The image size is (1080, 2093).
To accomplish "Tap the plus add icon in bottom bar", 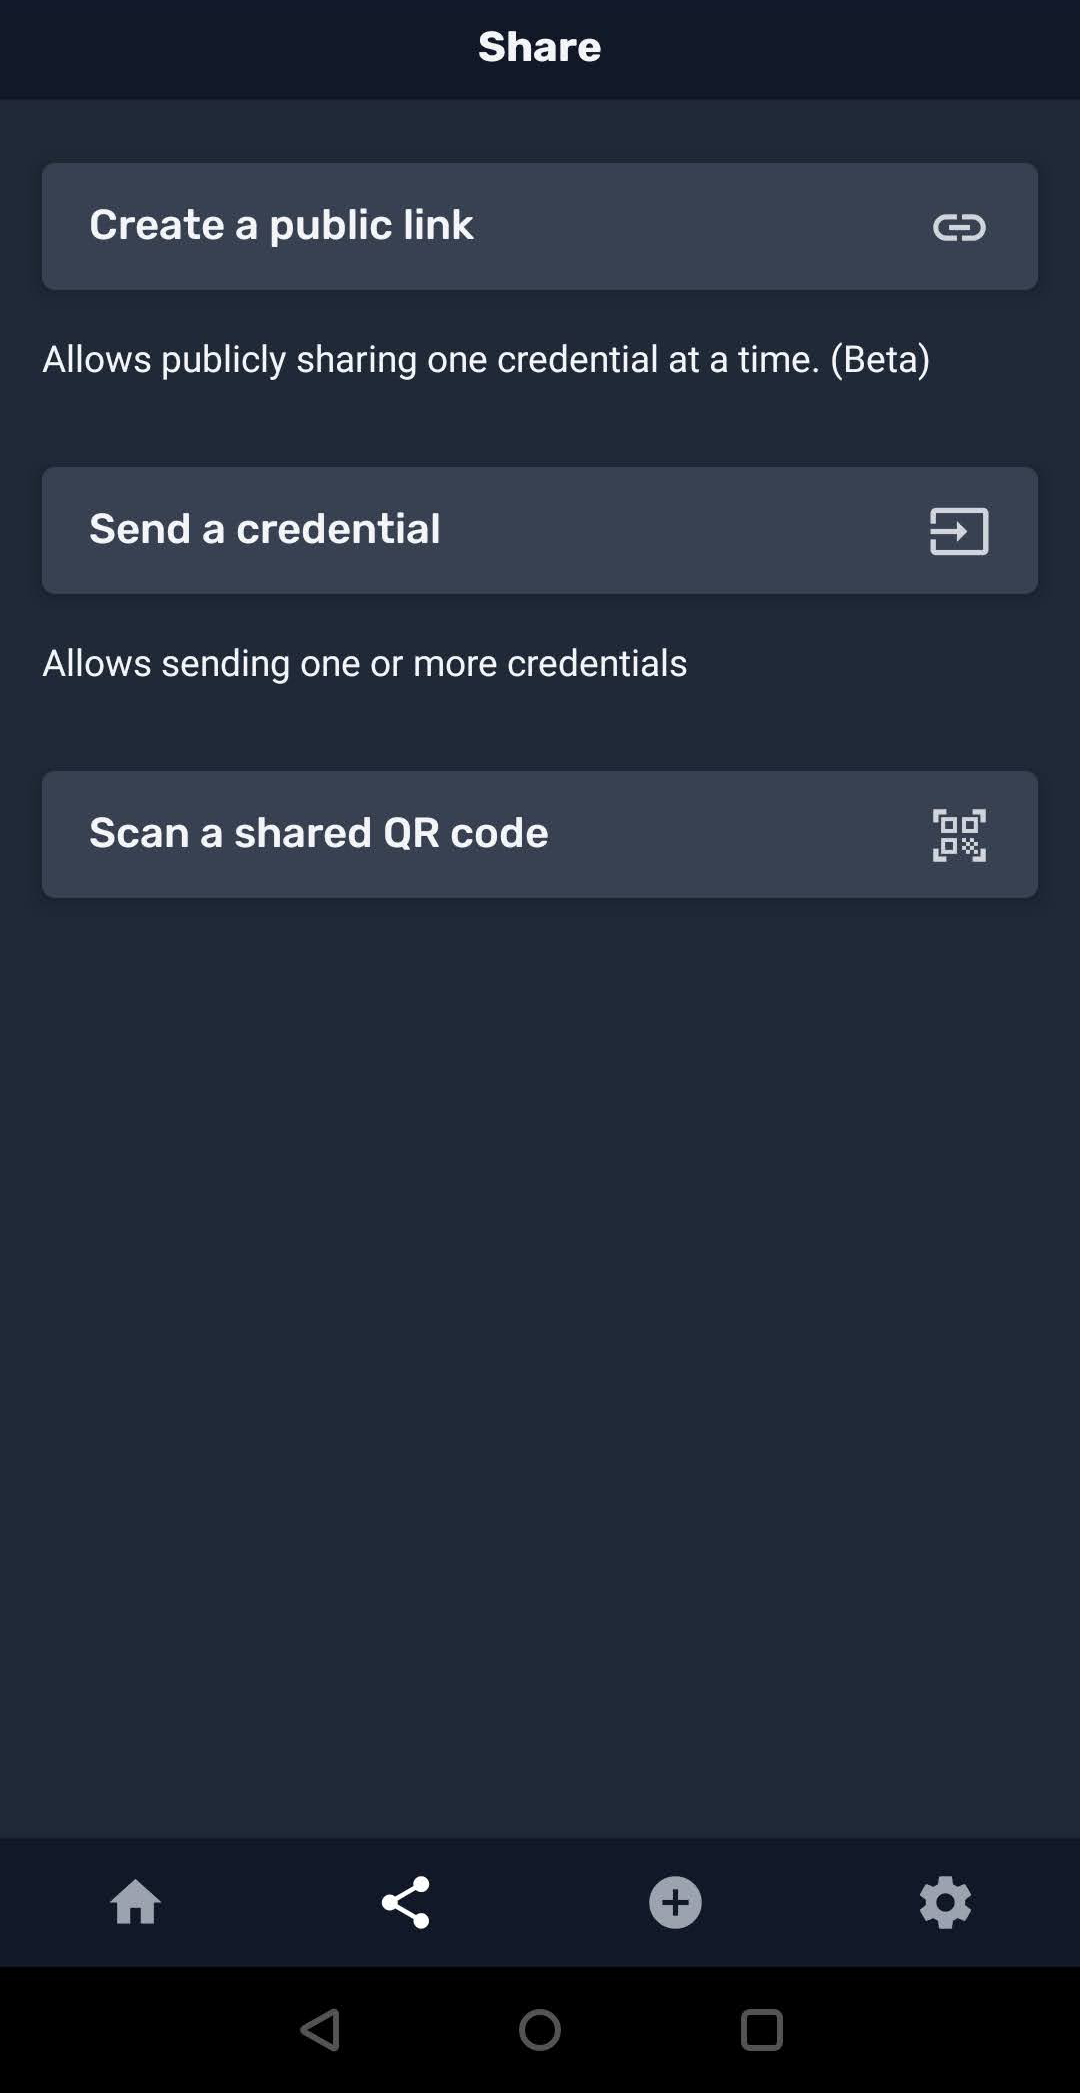I will [x=675, y=1902].
